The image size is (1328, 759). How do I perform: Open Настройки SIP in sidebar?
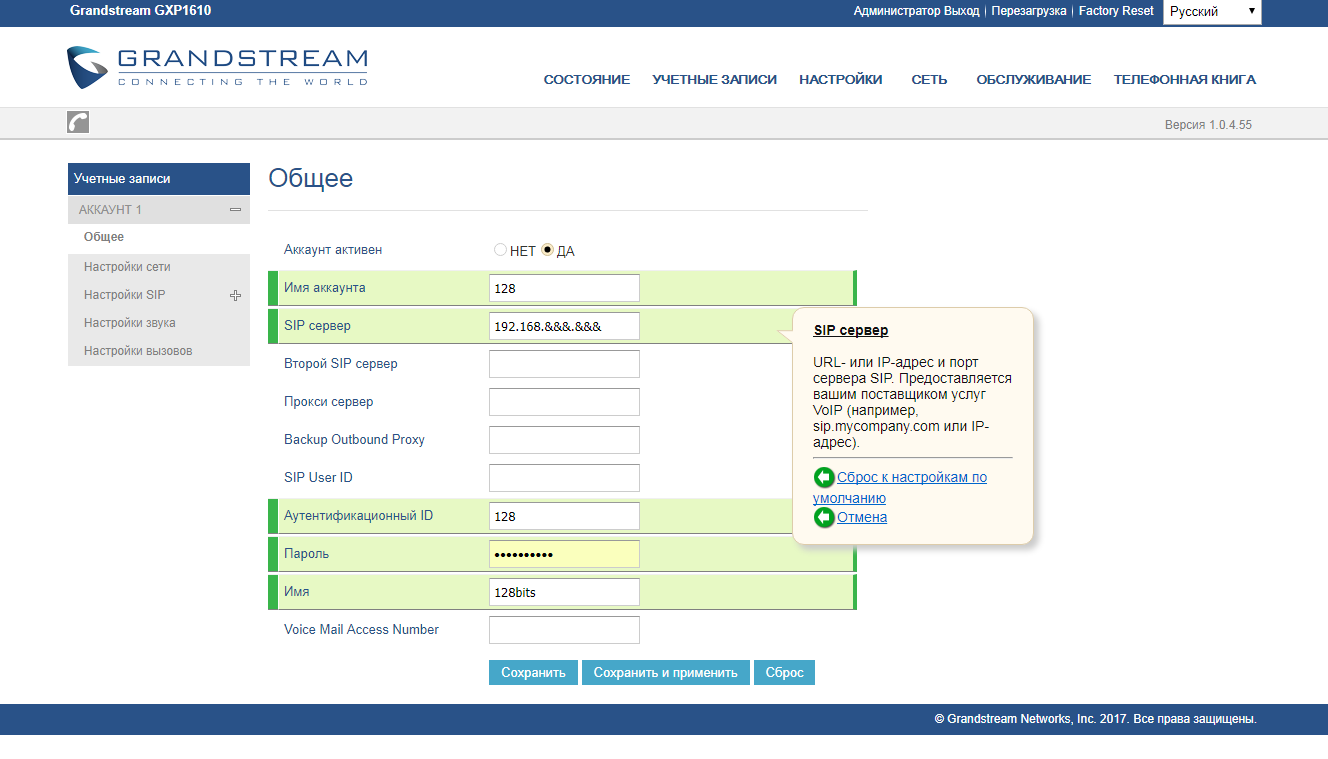click(125, 295)
